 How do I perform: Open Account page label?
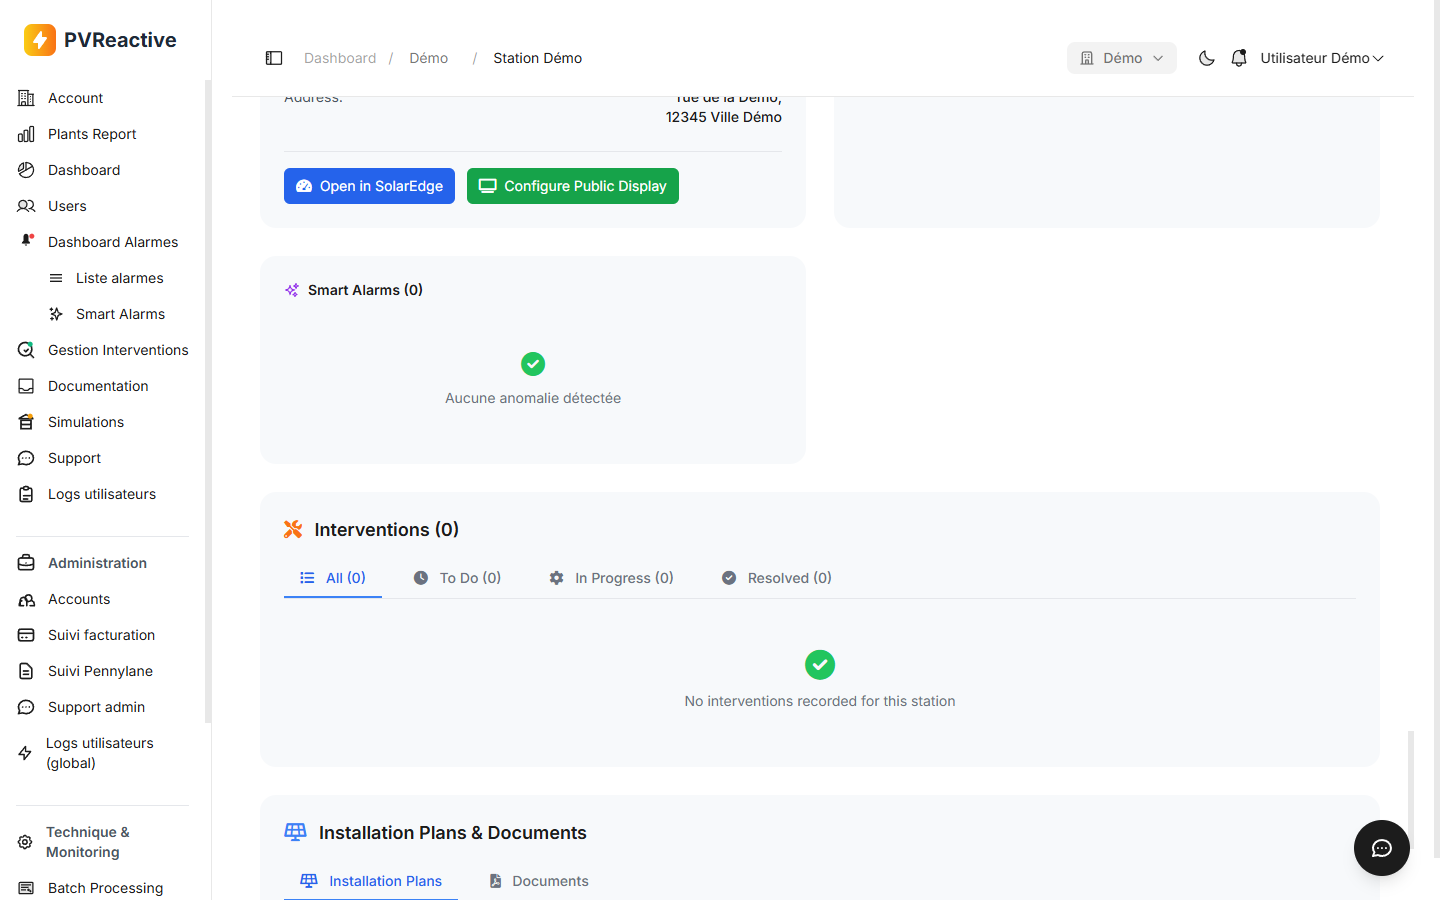pos(76,98)
